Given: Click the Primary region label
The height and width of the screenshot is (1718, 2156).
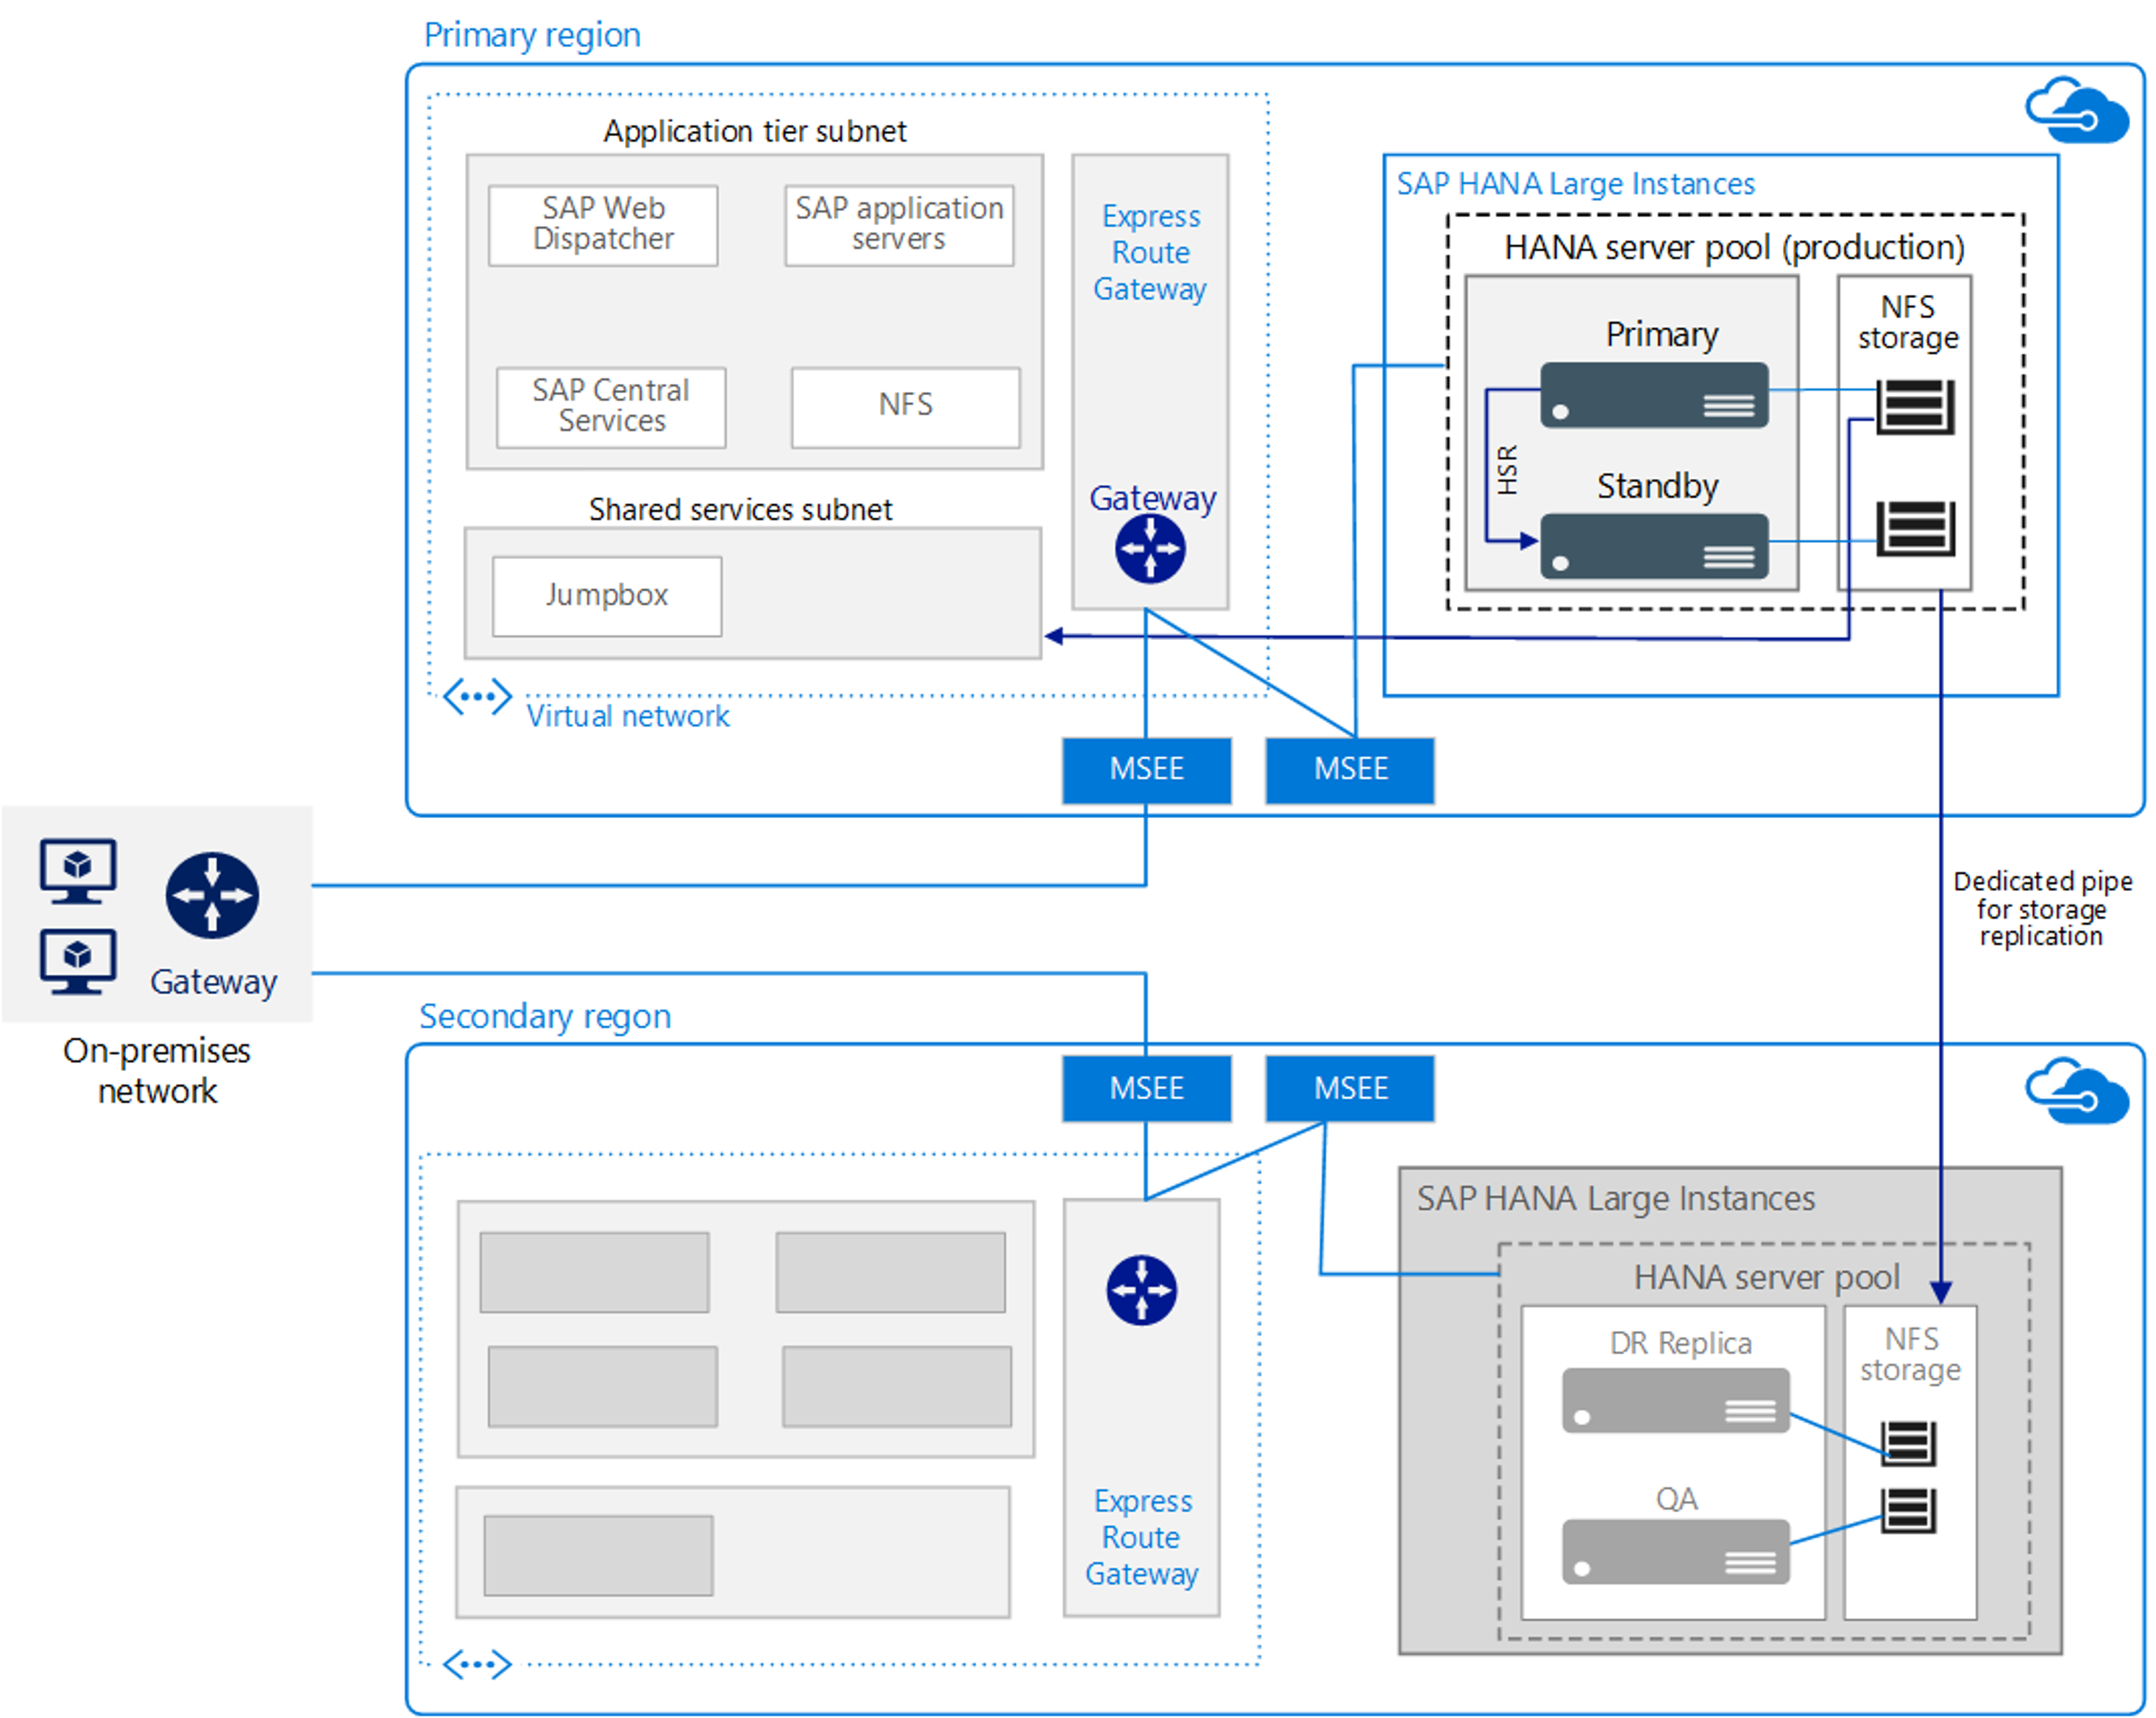Looking at the screenshot, I should [532, 36].
